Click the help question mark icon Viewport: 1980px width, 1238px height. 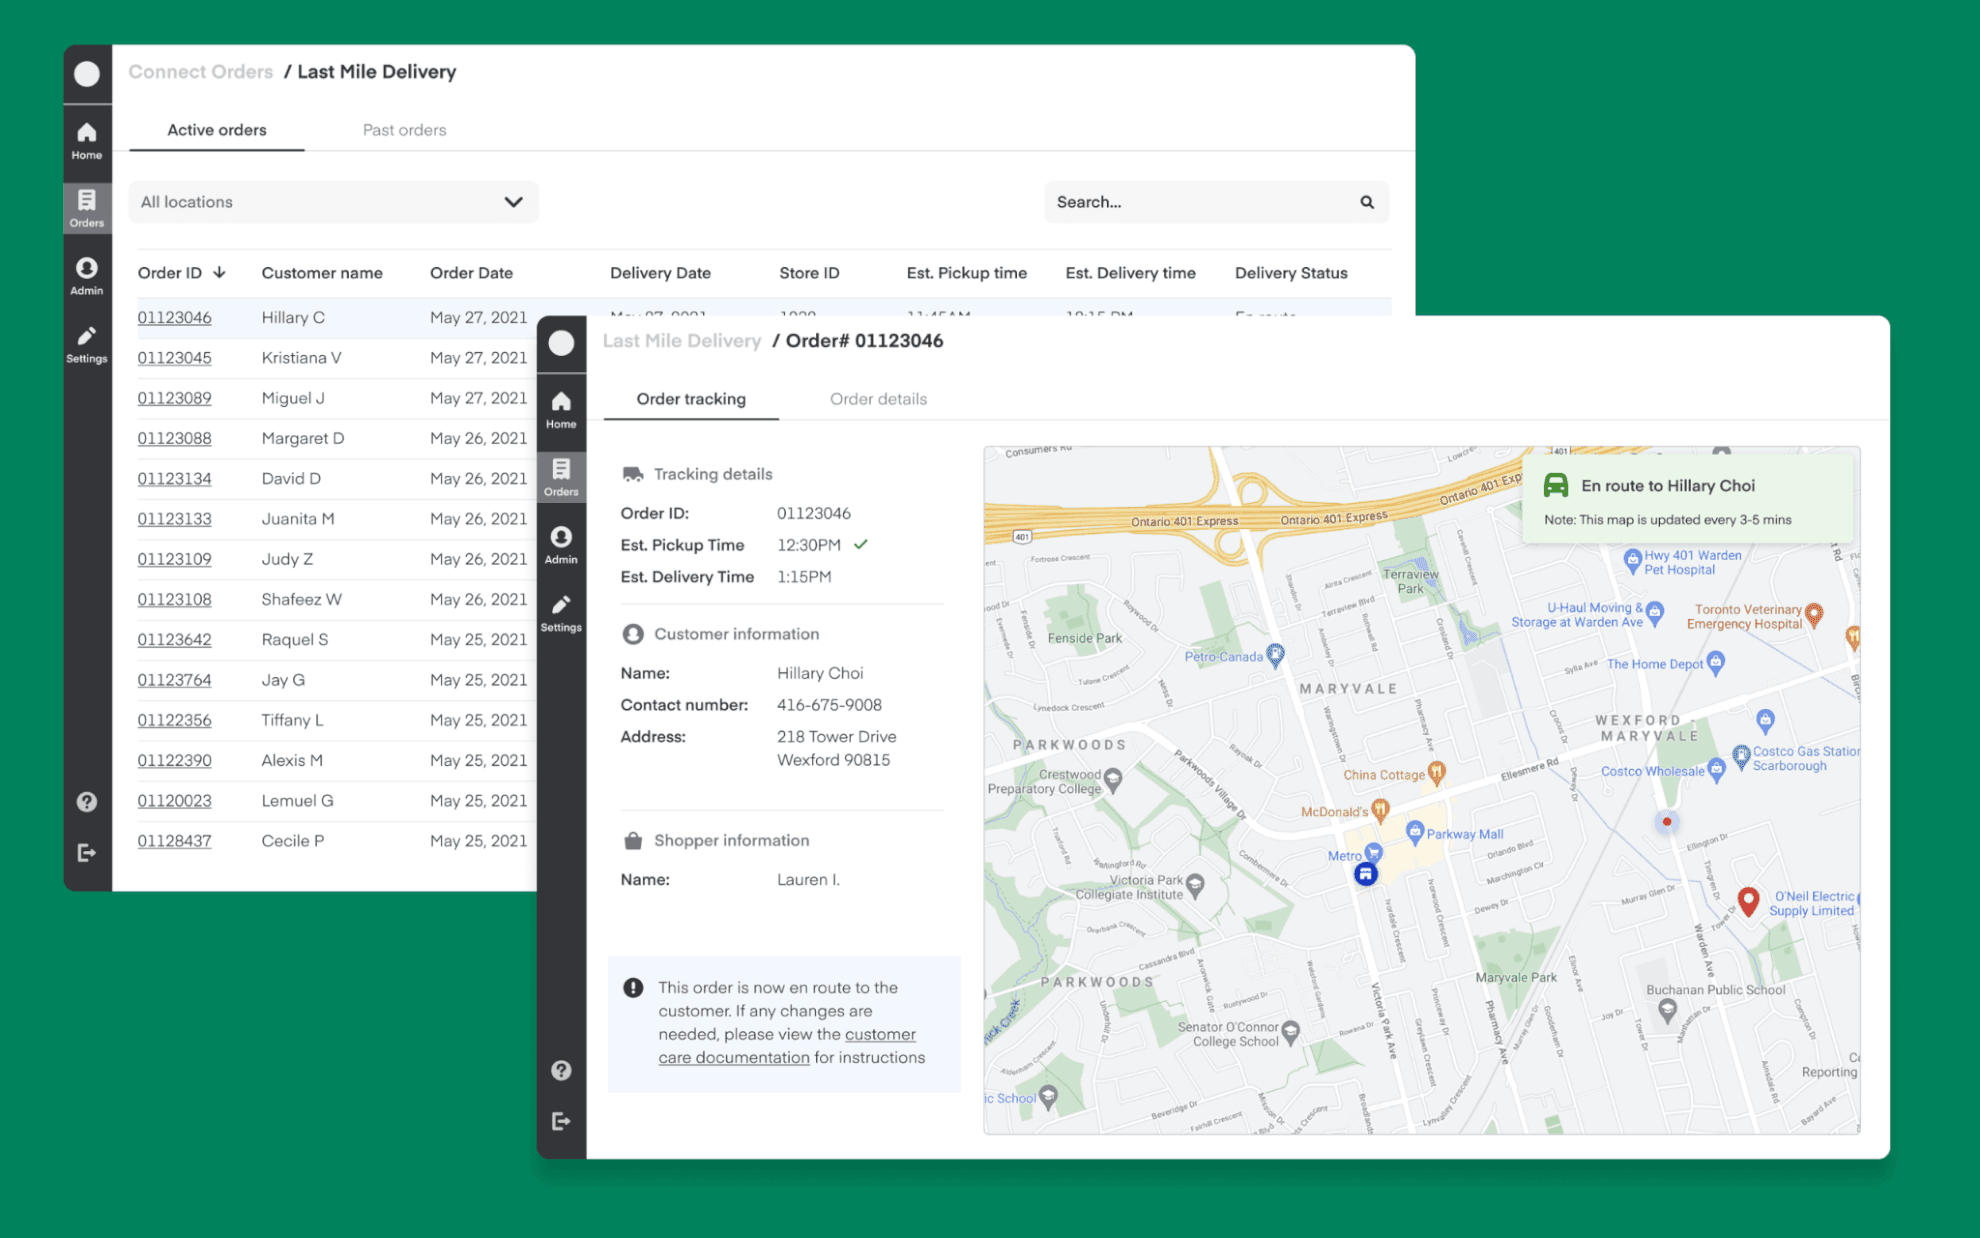click(x=561, y=1070)
